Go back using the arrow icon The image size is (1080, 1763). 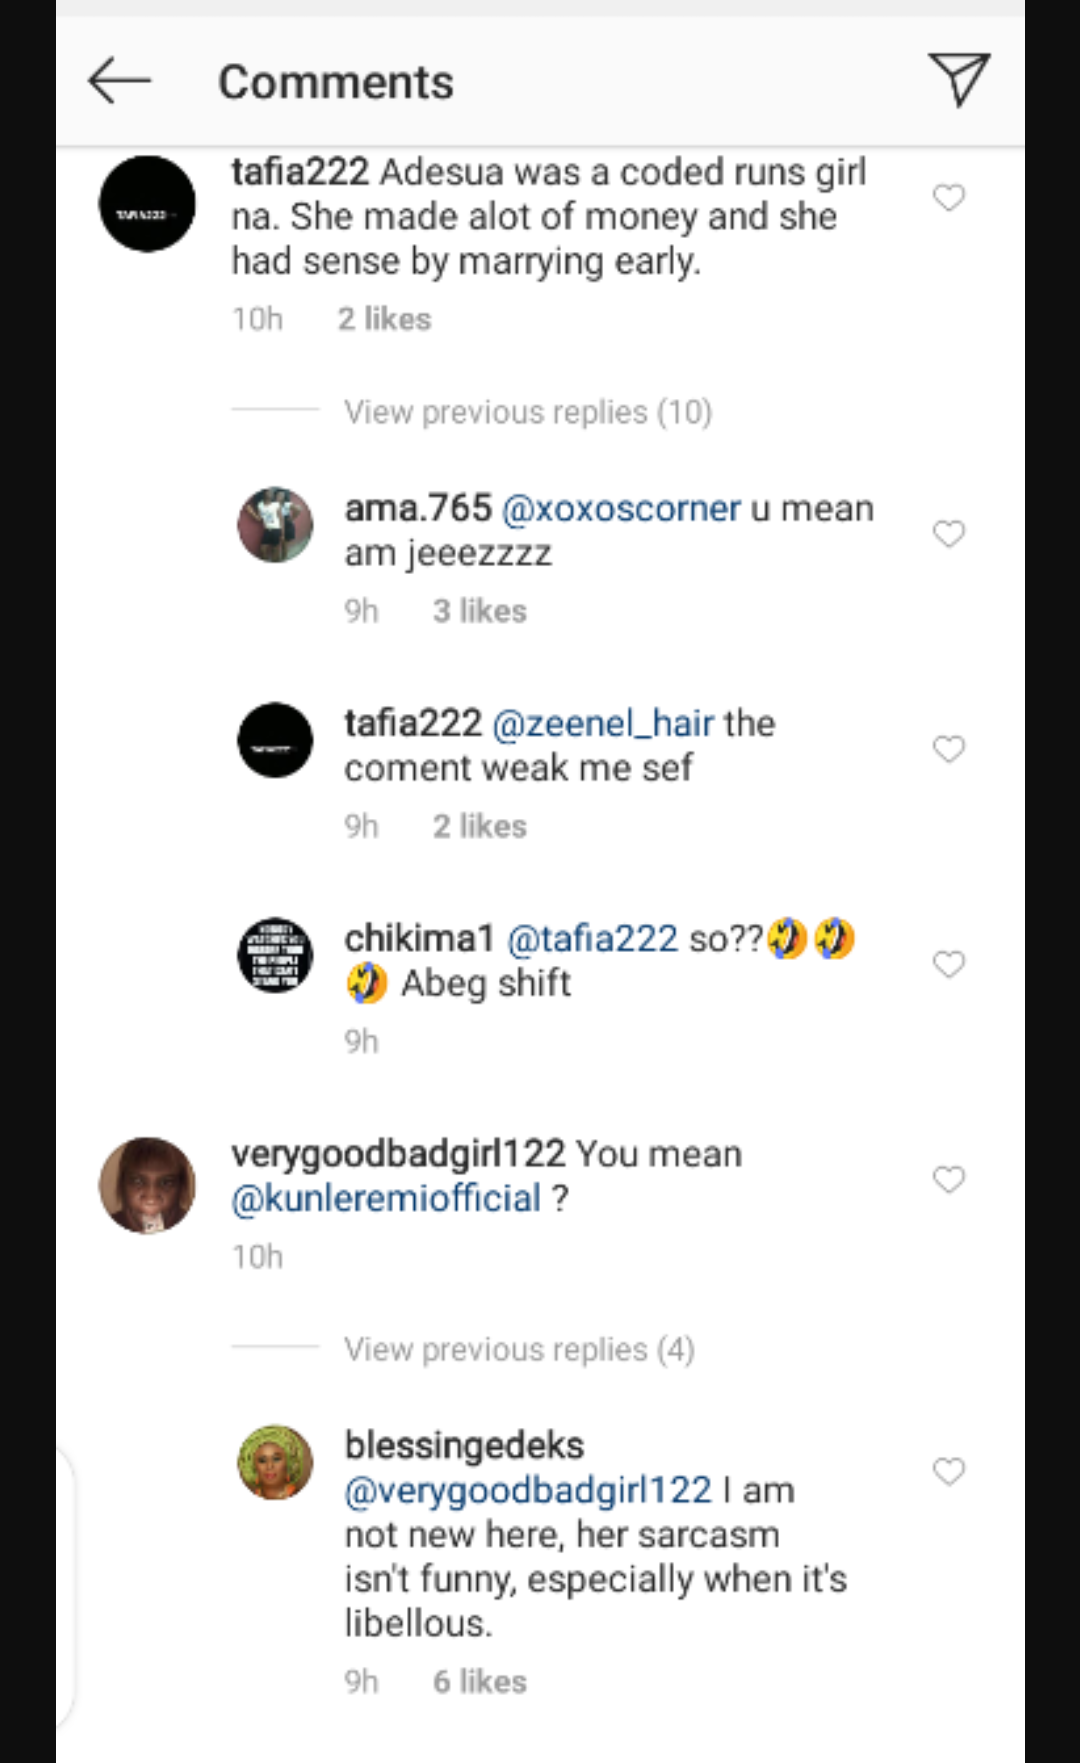pos(120,81)
